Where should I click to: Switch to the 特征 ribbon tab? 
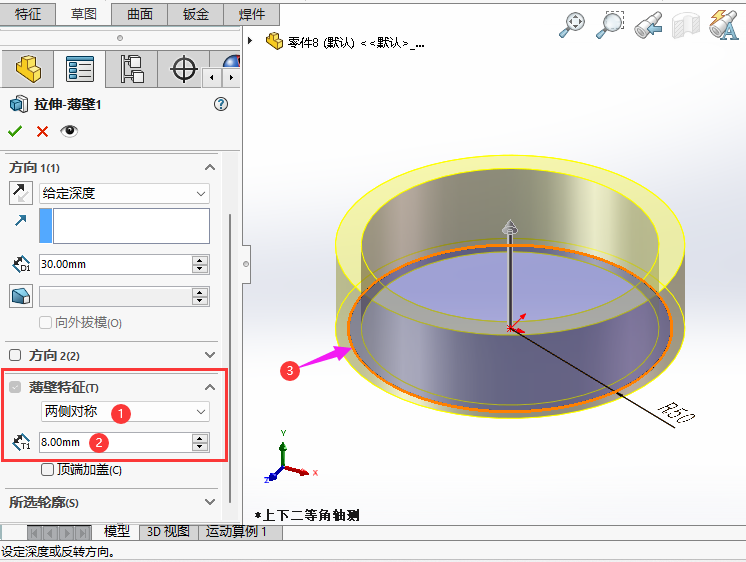click(x=28, y=14)
